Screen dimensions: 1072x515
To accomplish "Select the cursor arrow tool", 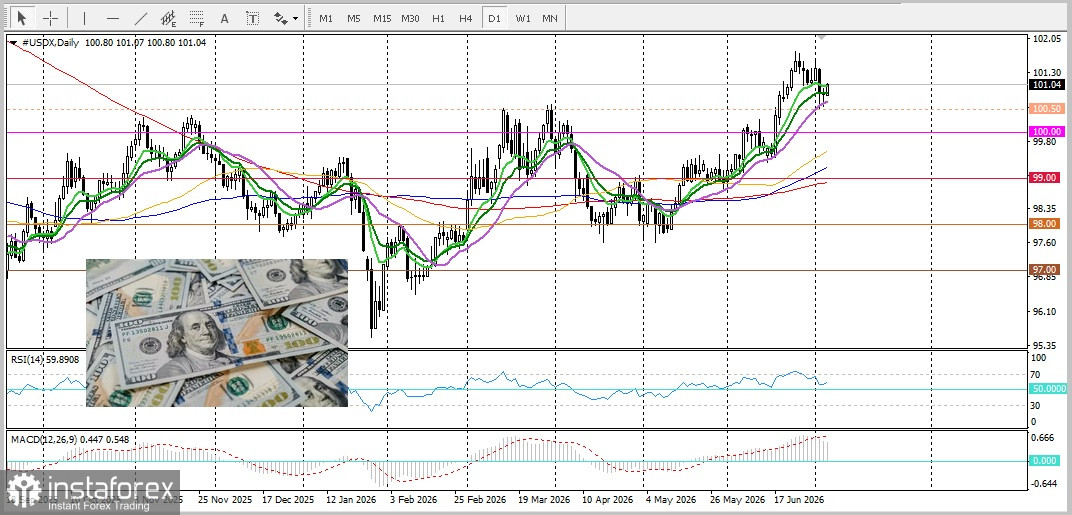I will (x=23, y=18).
